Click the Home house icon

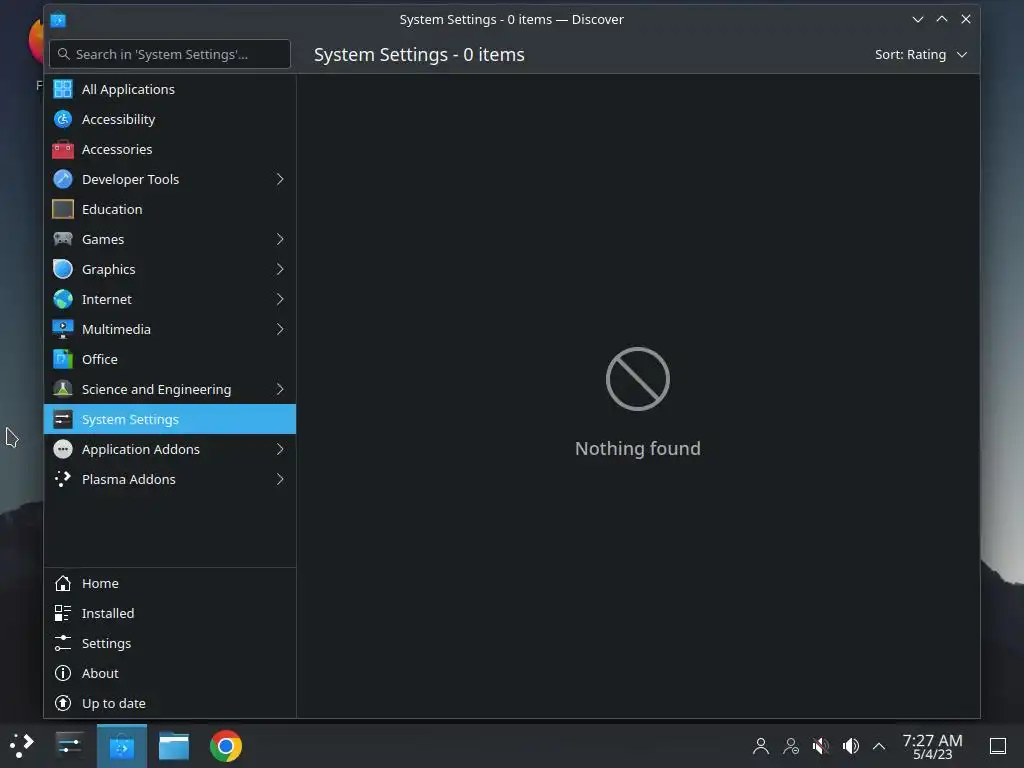point(63,583)
